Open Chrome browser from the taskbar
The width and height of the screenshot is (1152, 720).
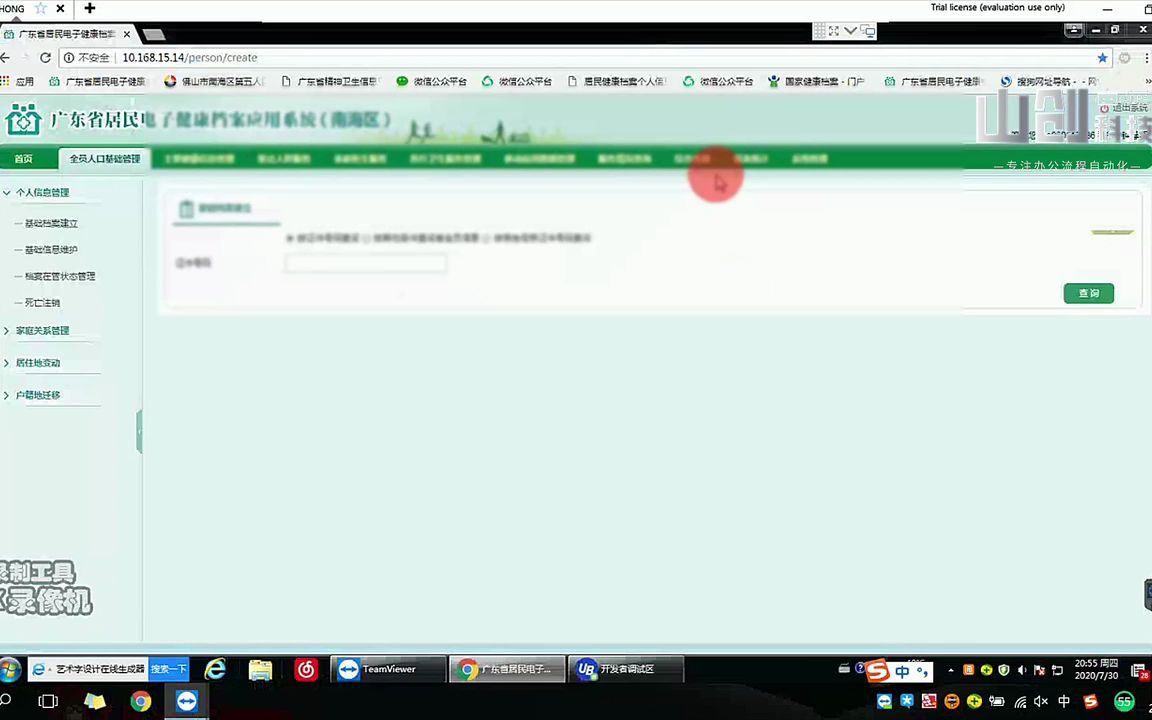tap(140, 701)
